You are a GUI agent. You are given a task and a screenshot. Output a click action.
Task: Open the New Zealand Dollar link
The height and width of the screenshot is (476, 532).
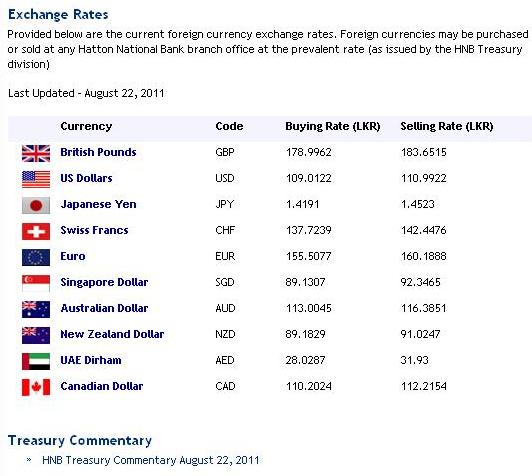tap(112, 334)
